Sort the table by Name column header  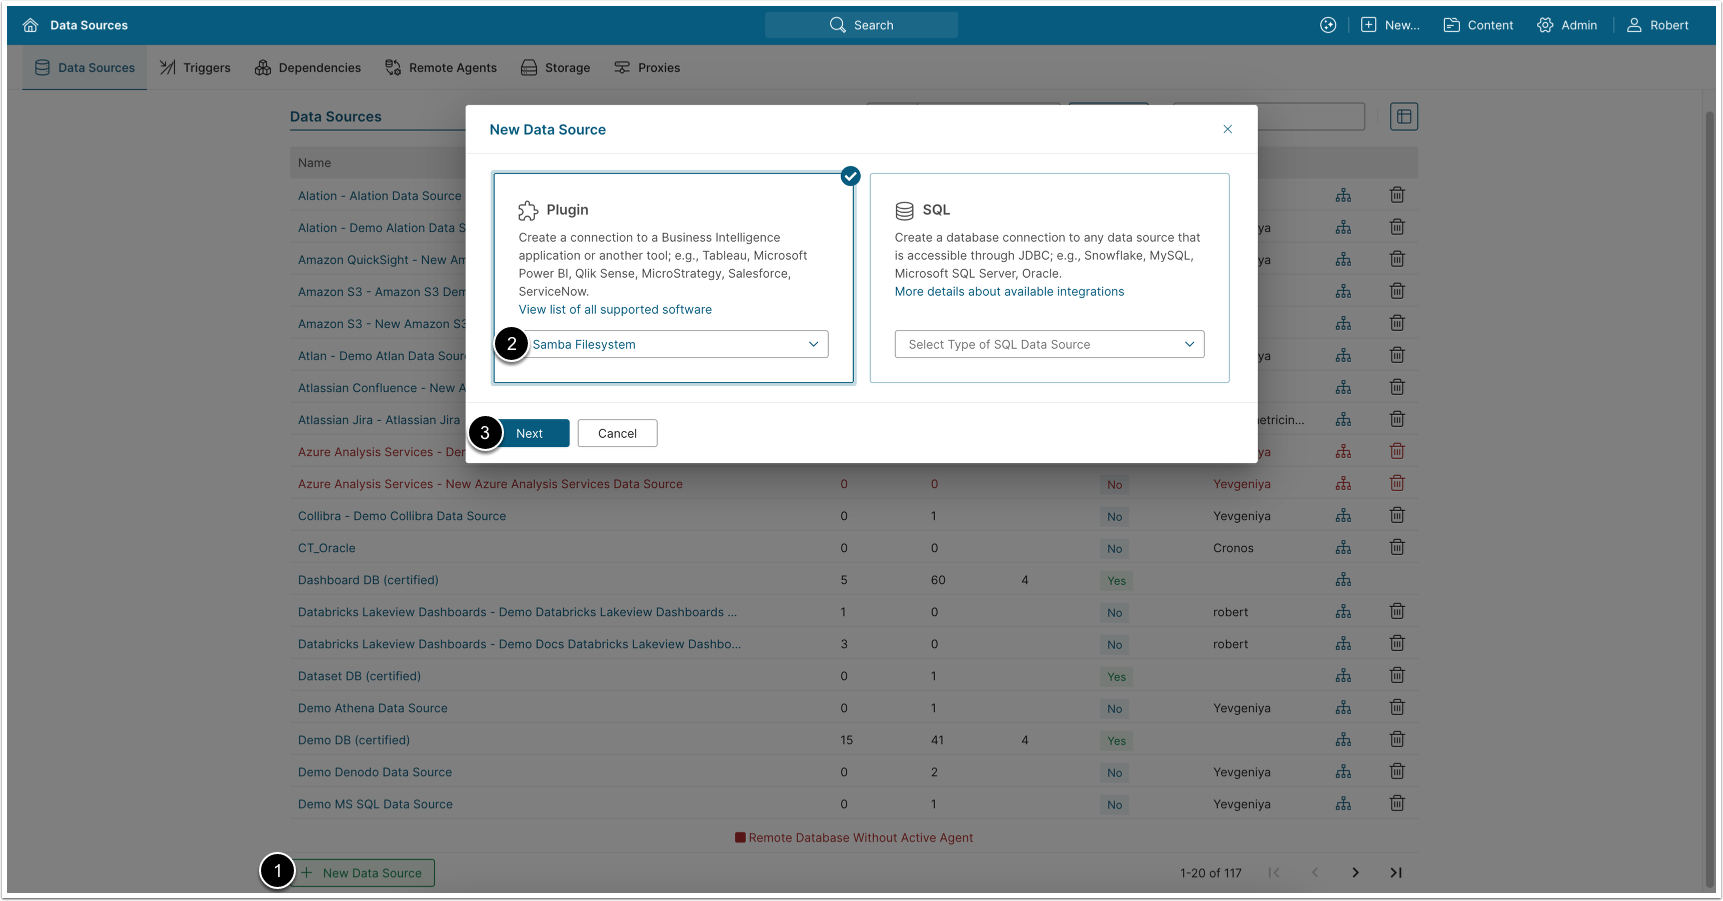coord(314,163)
